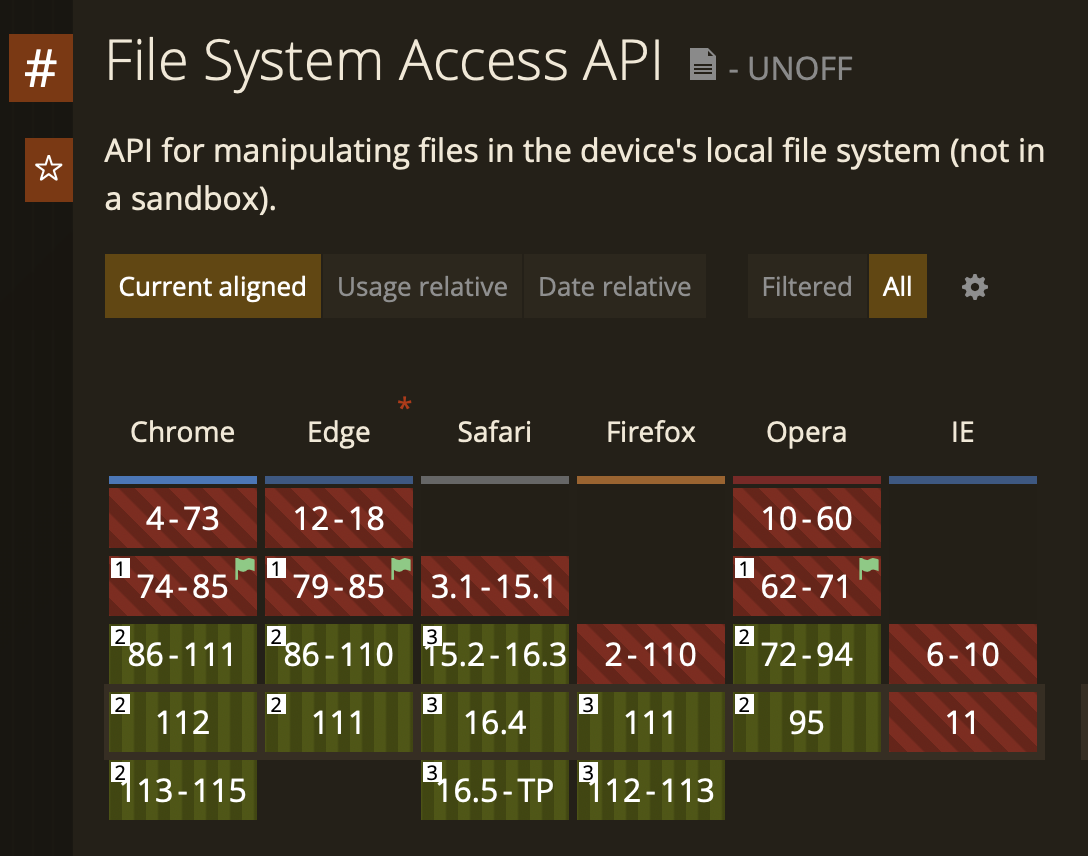Click the Chrome column header

pyautogui.click(x=182, y=432)
